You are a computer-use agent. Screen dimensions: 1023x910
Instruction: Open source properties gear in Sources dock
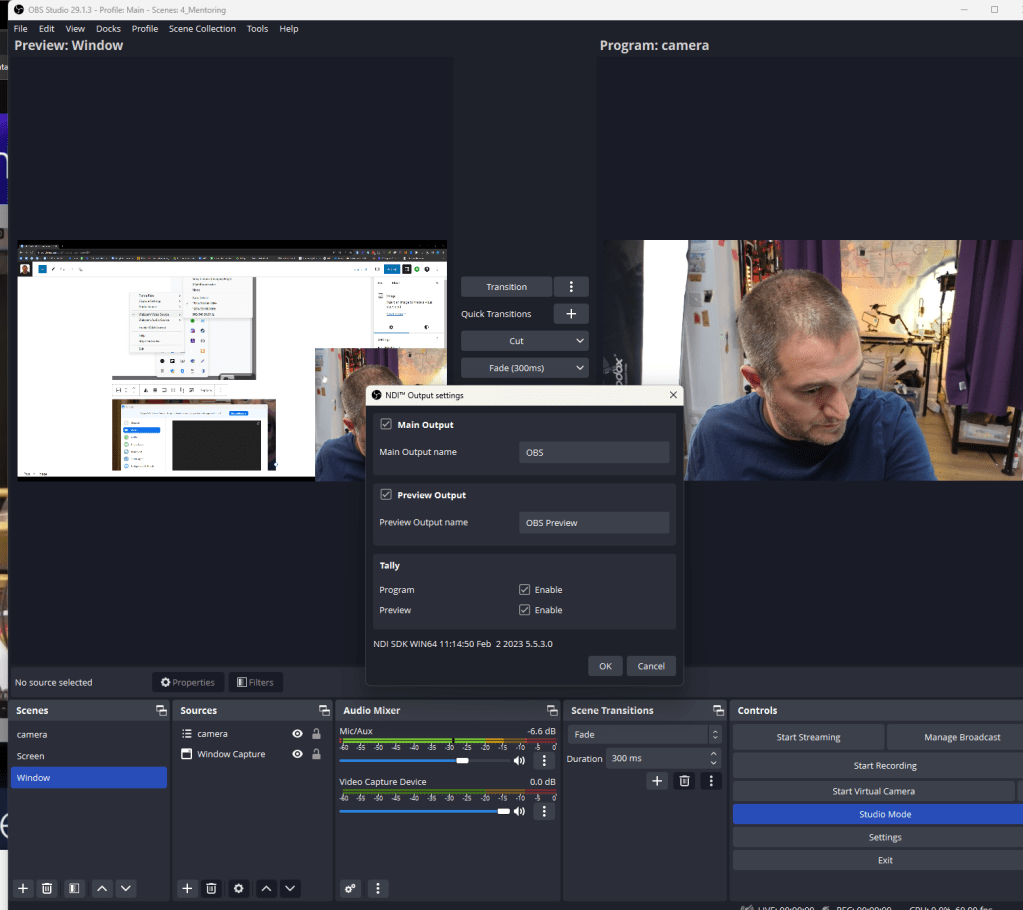click(239, 888)
